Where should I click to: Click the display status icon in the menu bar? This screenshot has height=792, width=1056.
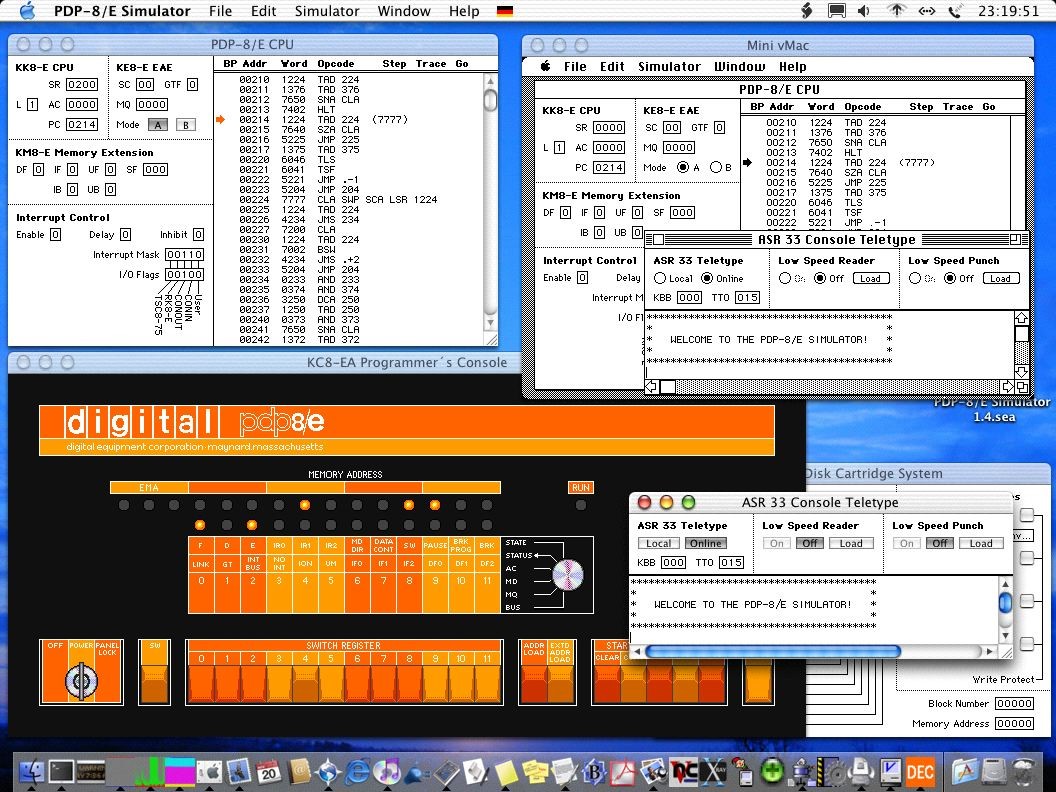tap(836, 11)
